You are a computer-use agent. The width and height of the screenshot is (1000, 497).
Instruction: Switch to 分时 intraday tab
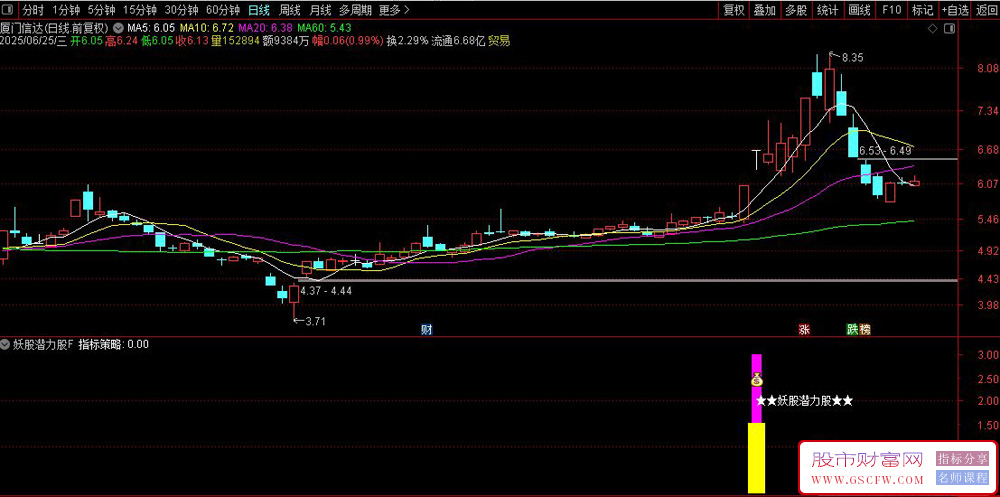pyautogui.click(x=33, y=10)
